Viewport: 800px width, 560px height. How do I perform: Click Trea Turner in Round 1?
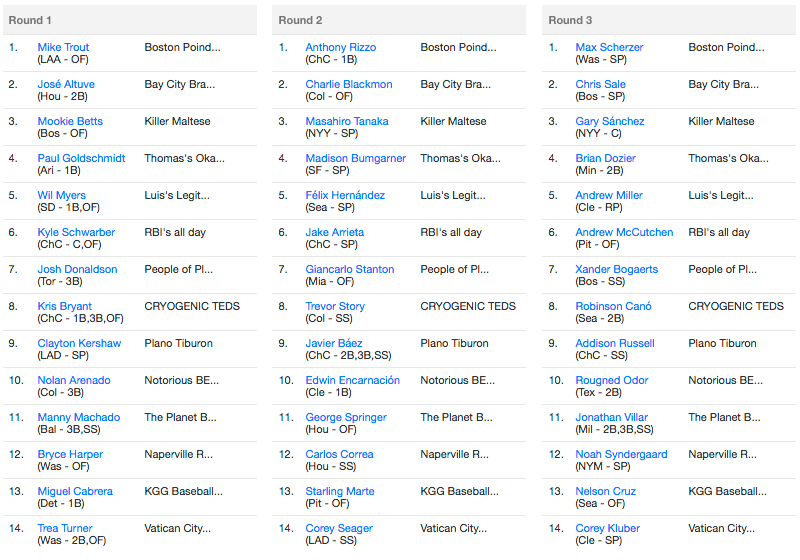click(65, 528)
